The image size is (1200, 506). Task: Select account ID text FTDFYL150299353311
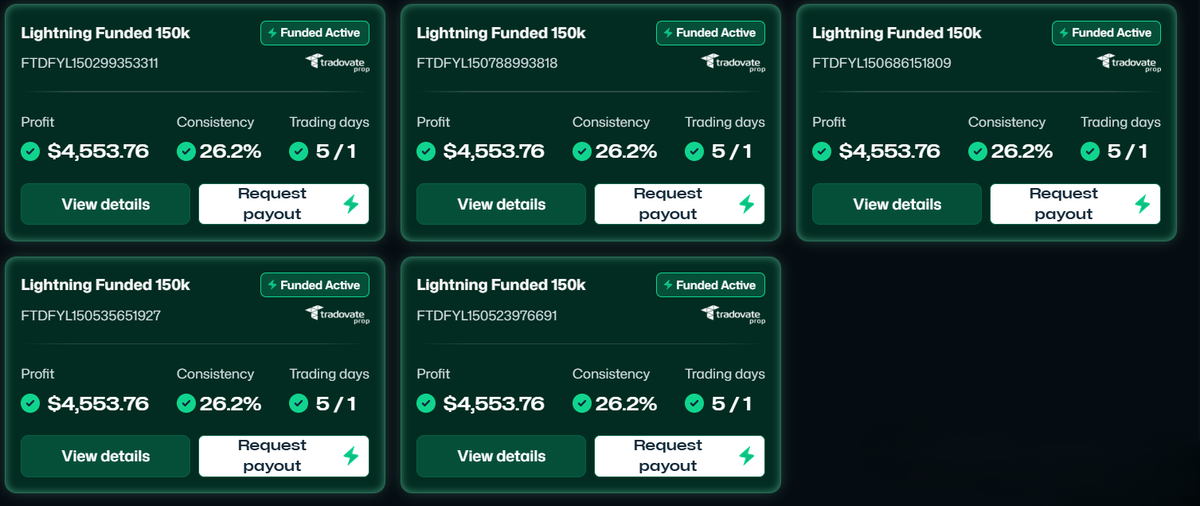pos(90,63)
